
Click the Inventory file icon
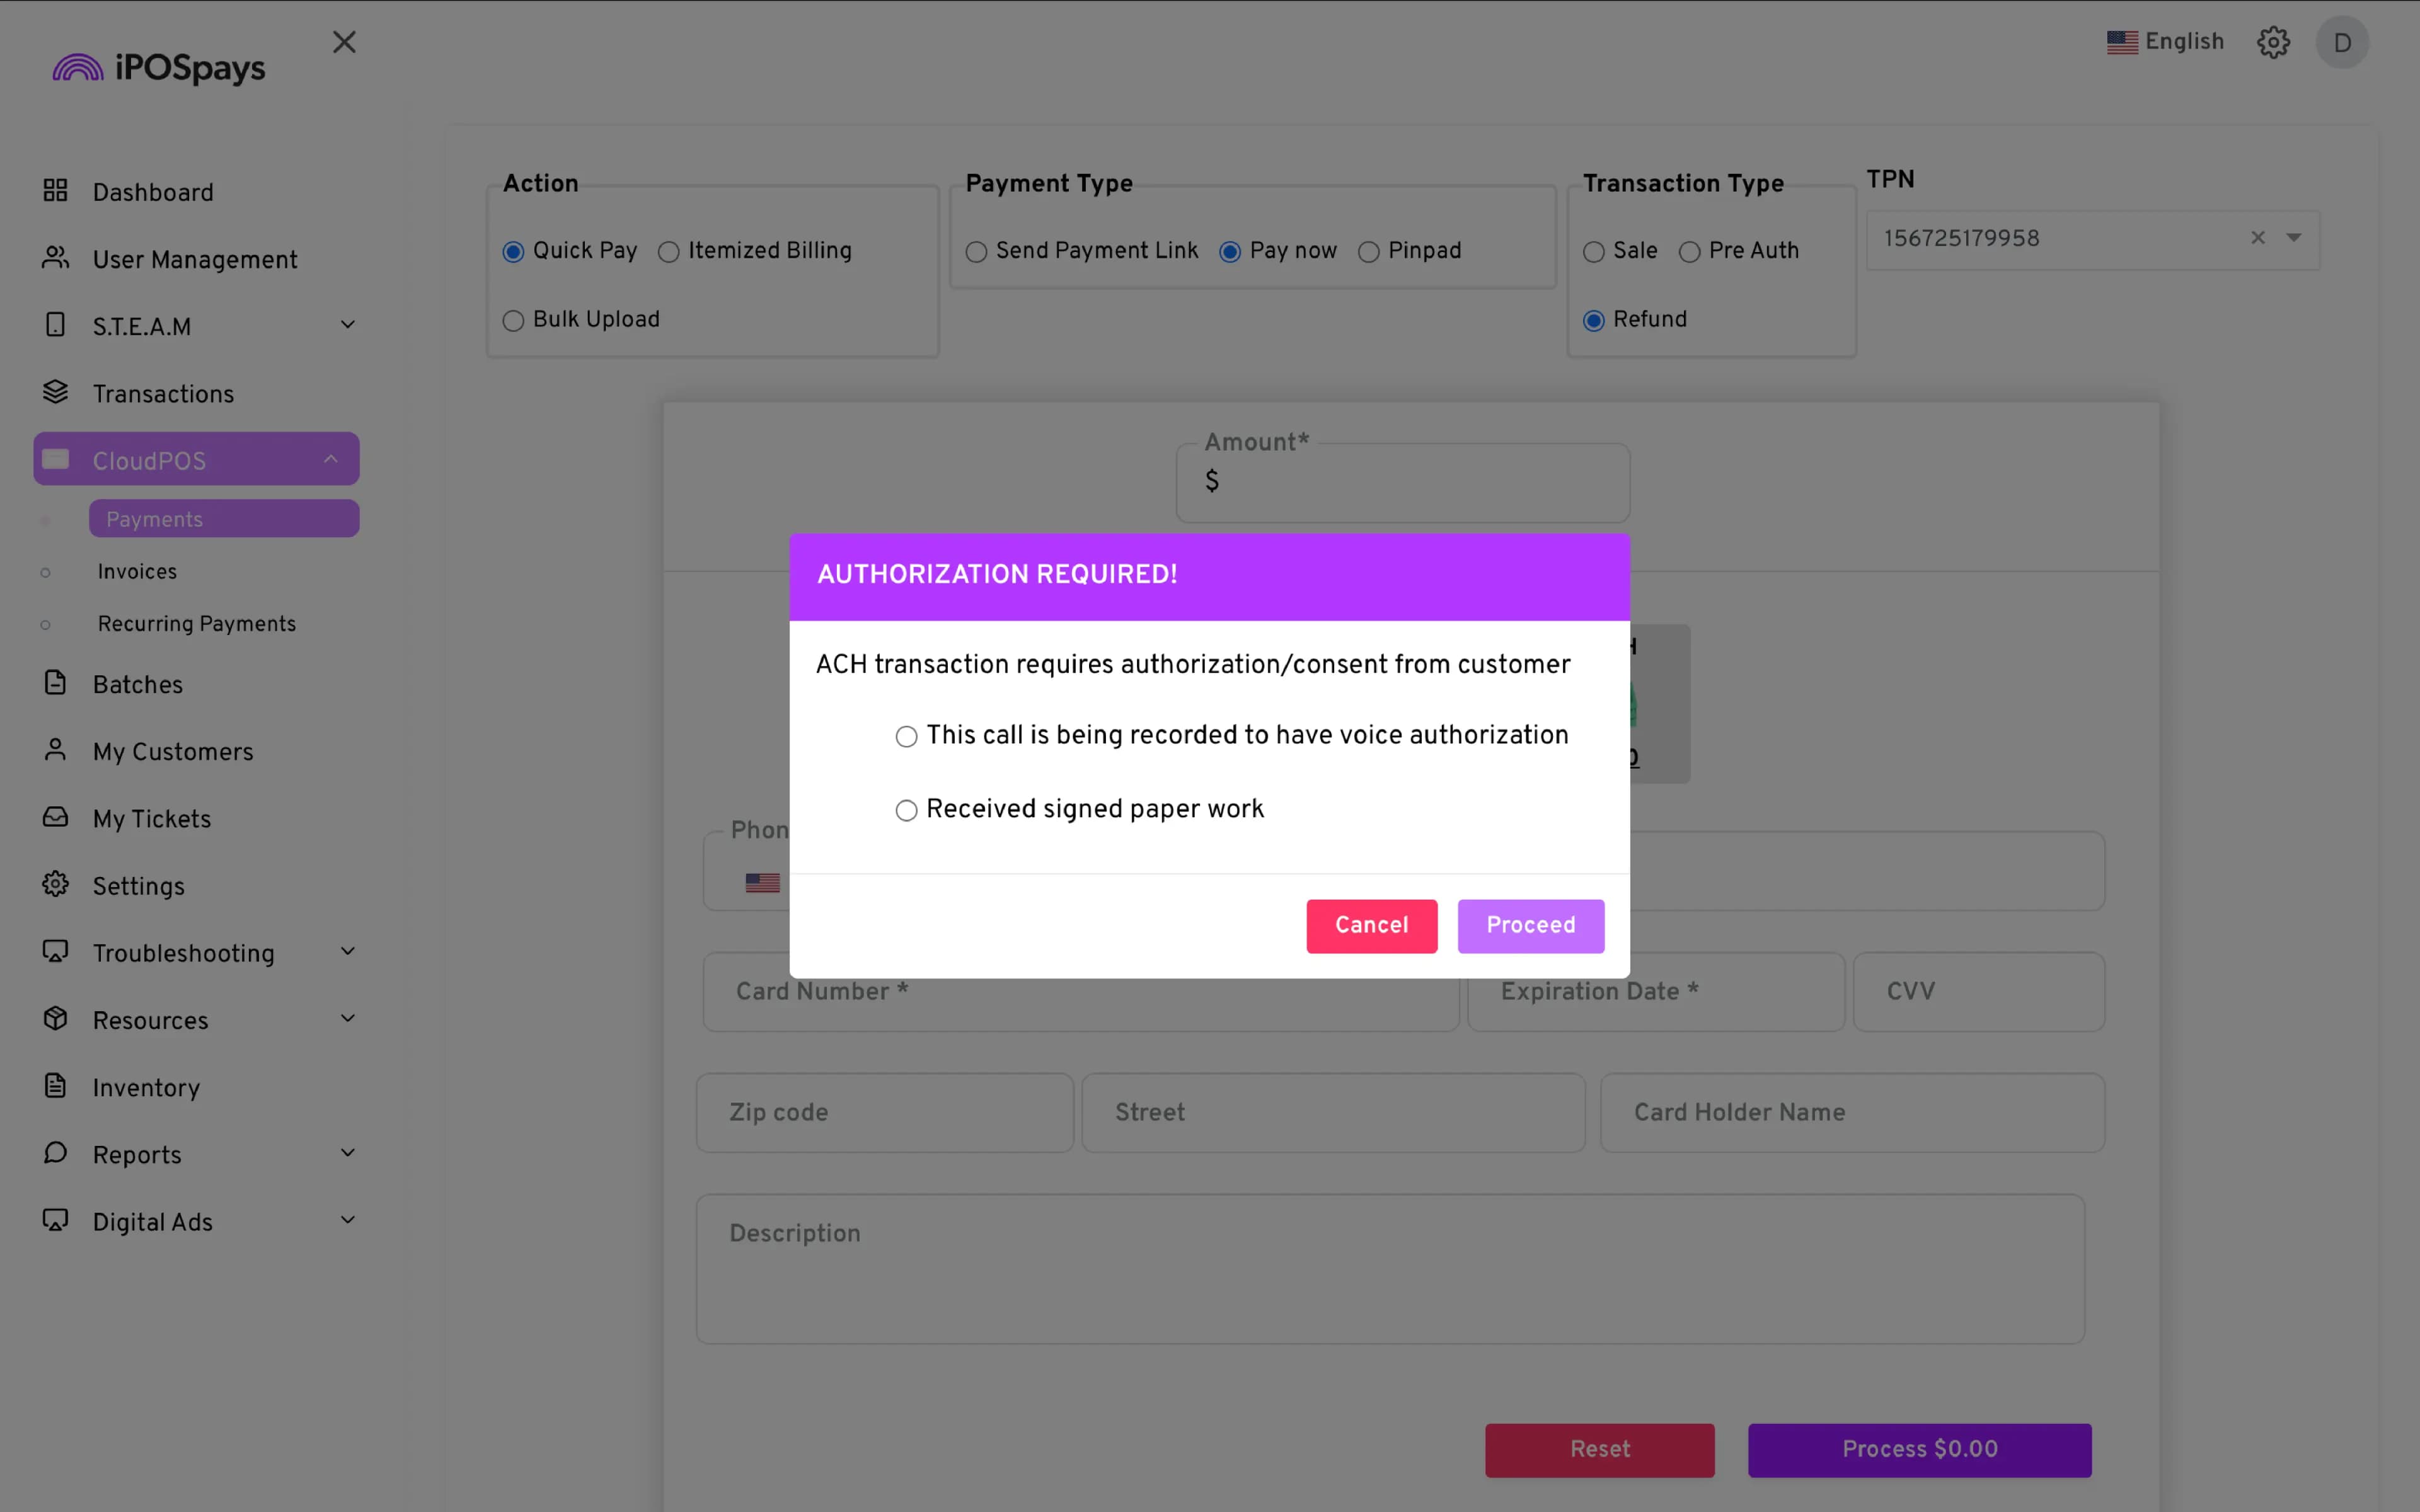click(56, 1086)
